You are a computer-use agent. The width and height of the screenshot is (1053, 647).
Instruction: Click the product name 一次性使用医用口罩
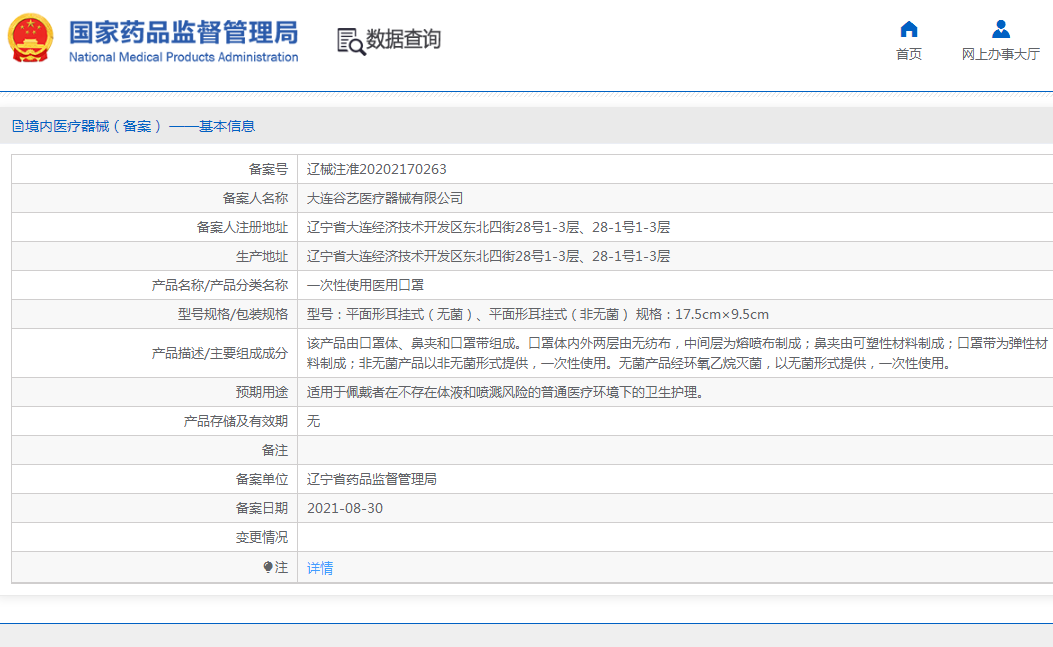click(365, 285)
